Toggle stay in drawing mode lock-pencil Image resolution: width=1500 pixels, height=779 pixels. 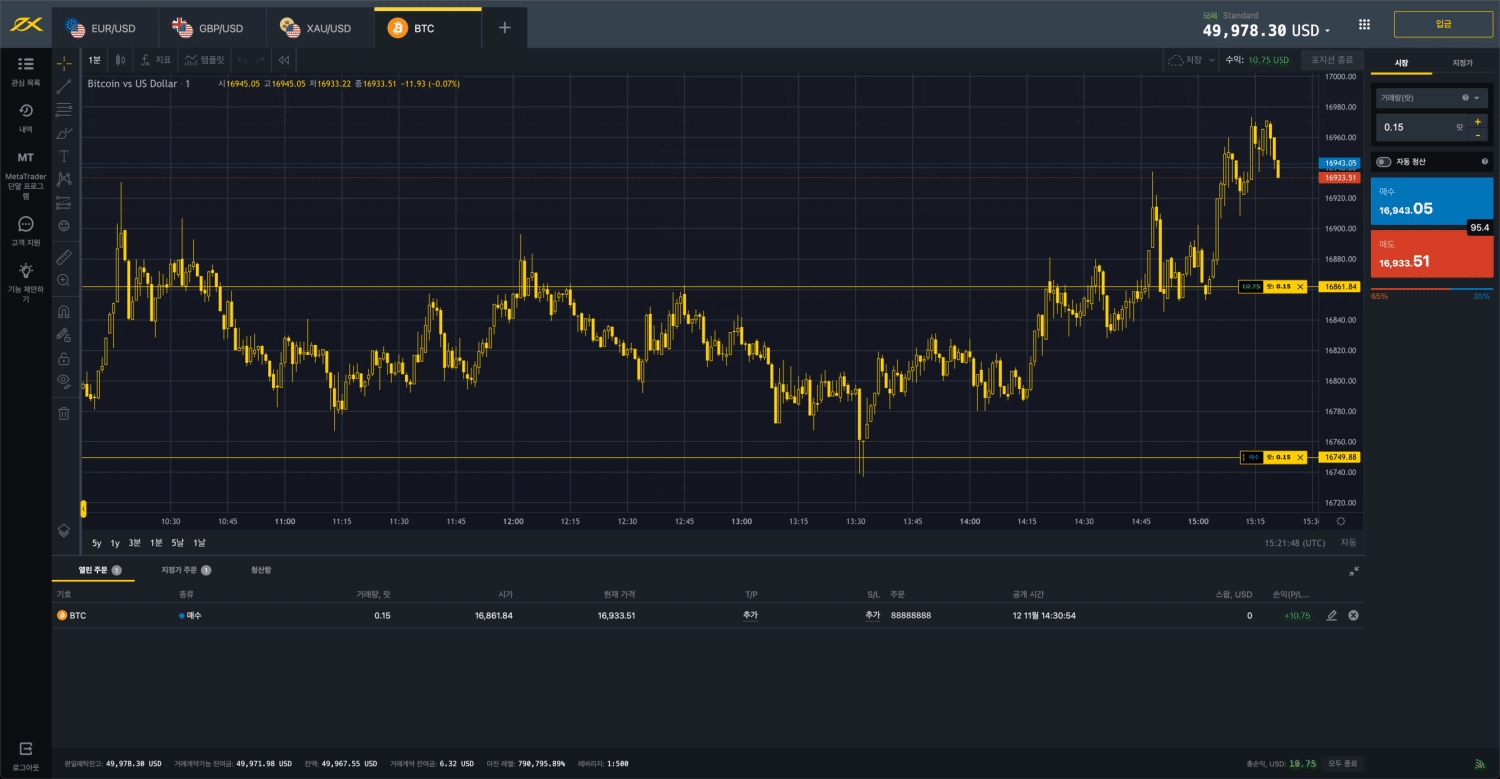pos(64,334)
